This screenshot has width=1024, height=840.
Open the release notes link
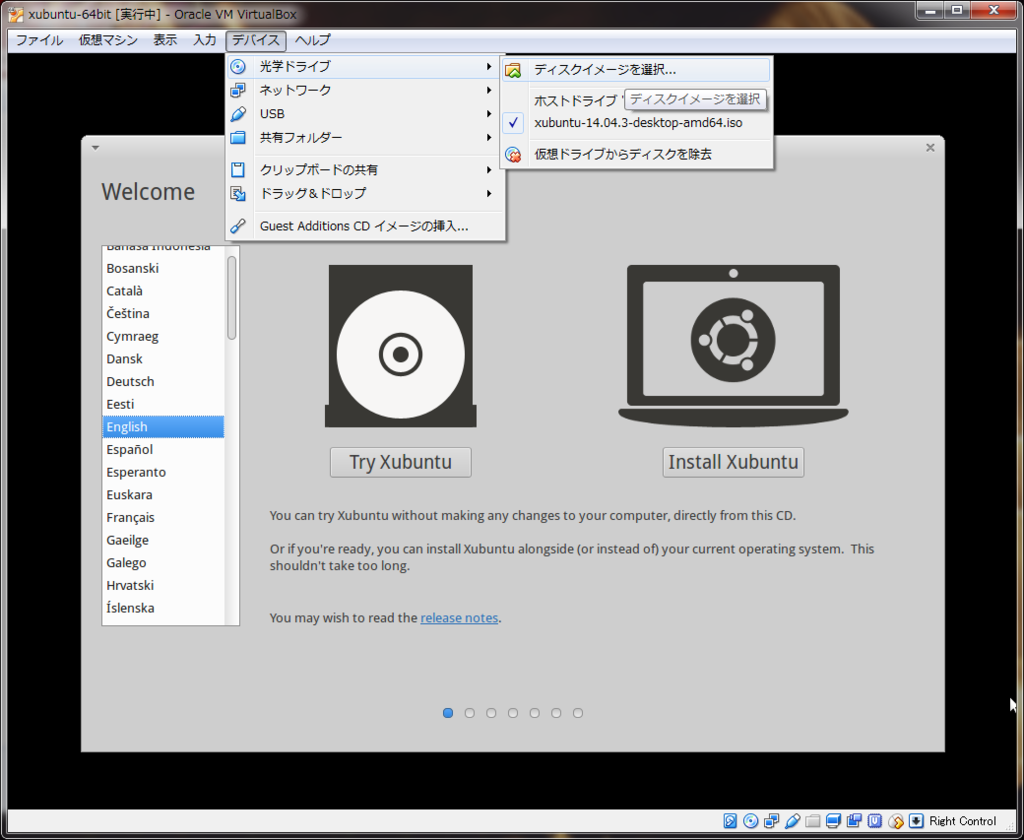point(459,618)
